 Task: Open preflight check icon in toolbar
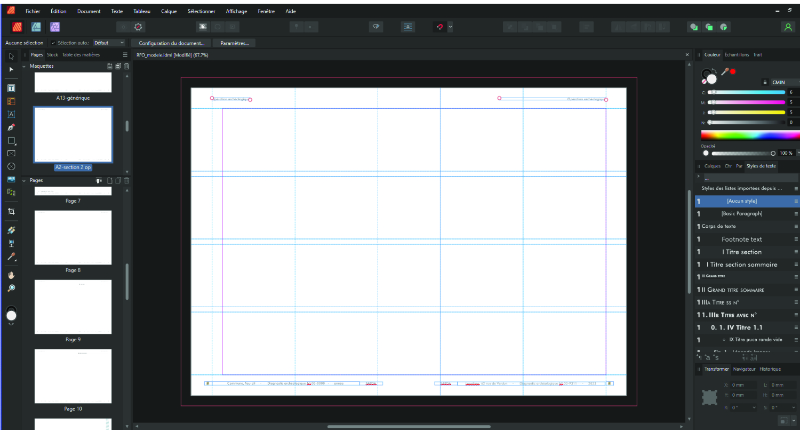coord(138,27)
